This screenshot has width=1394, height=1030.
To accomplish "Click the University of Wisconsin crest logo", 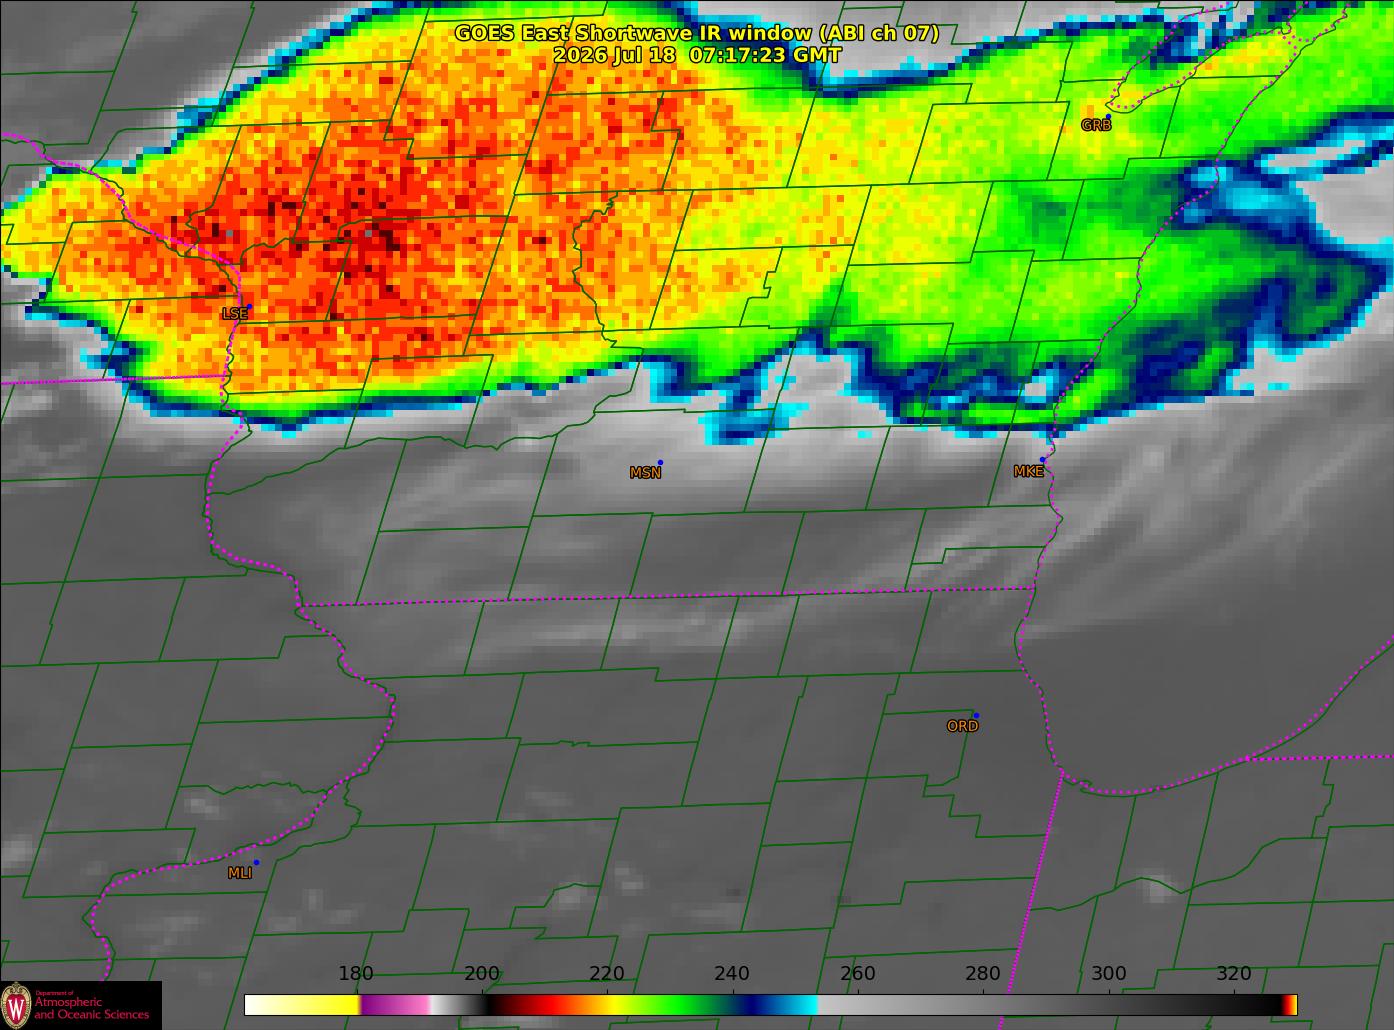I will pos(16,1004).
